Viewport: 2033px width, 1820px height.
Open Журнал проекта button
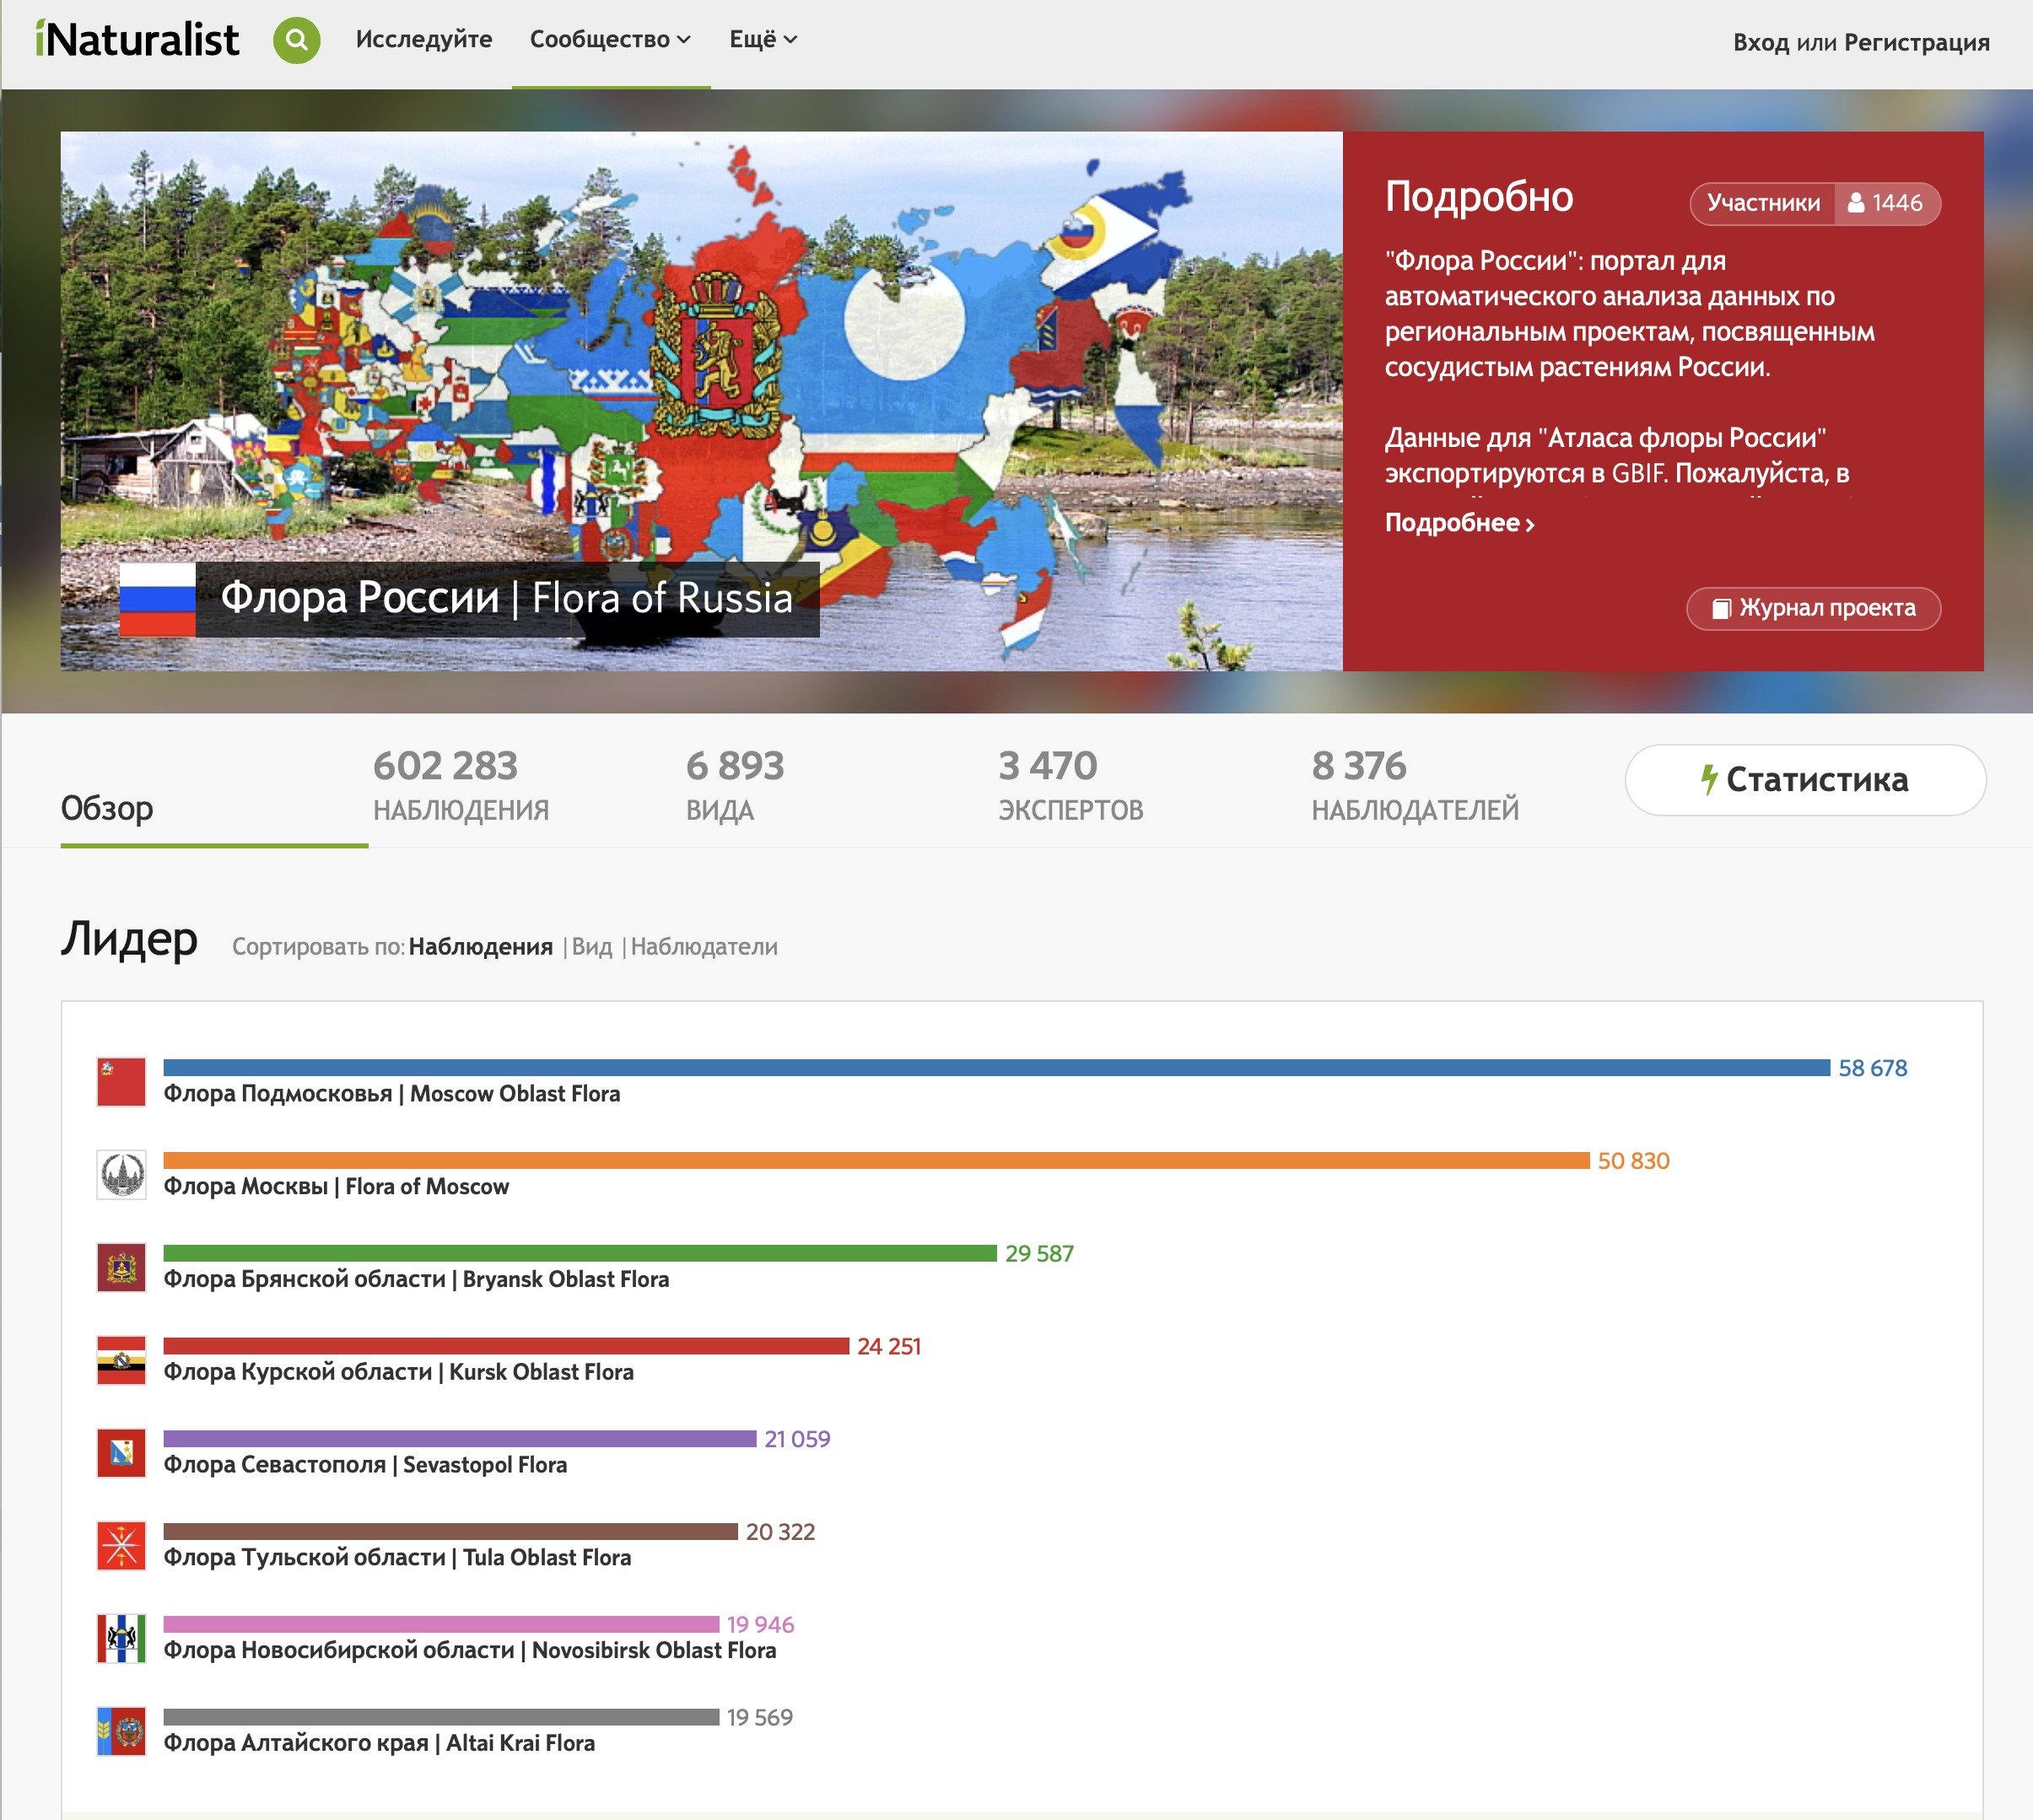pos(1813,608)
